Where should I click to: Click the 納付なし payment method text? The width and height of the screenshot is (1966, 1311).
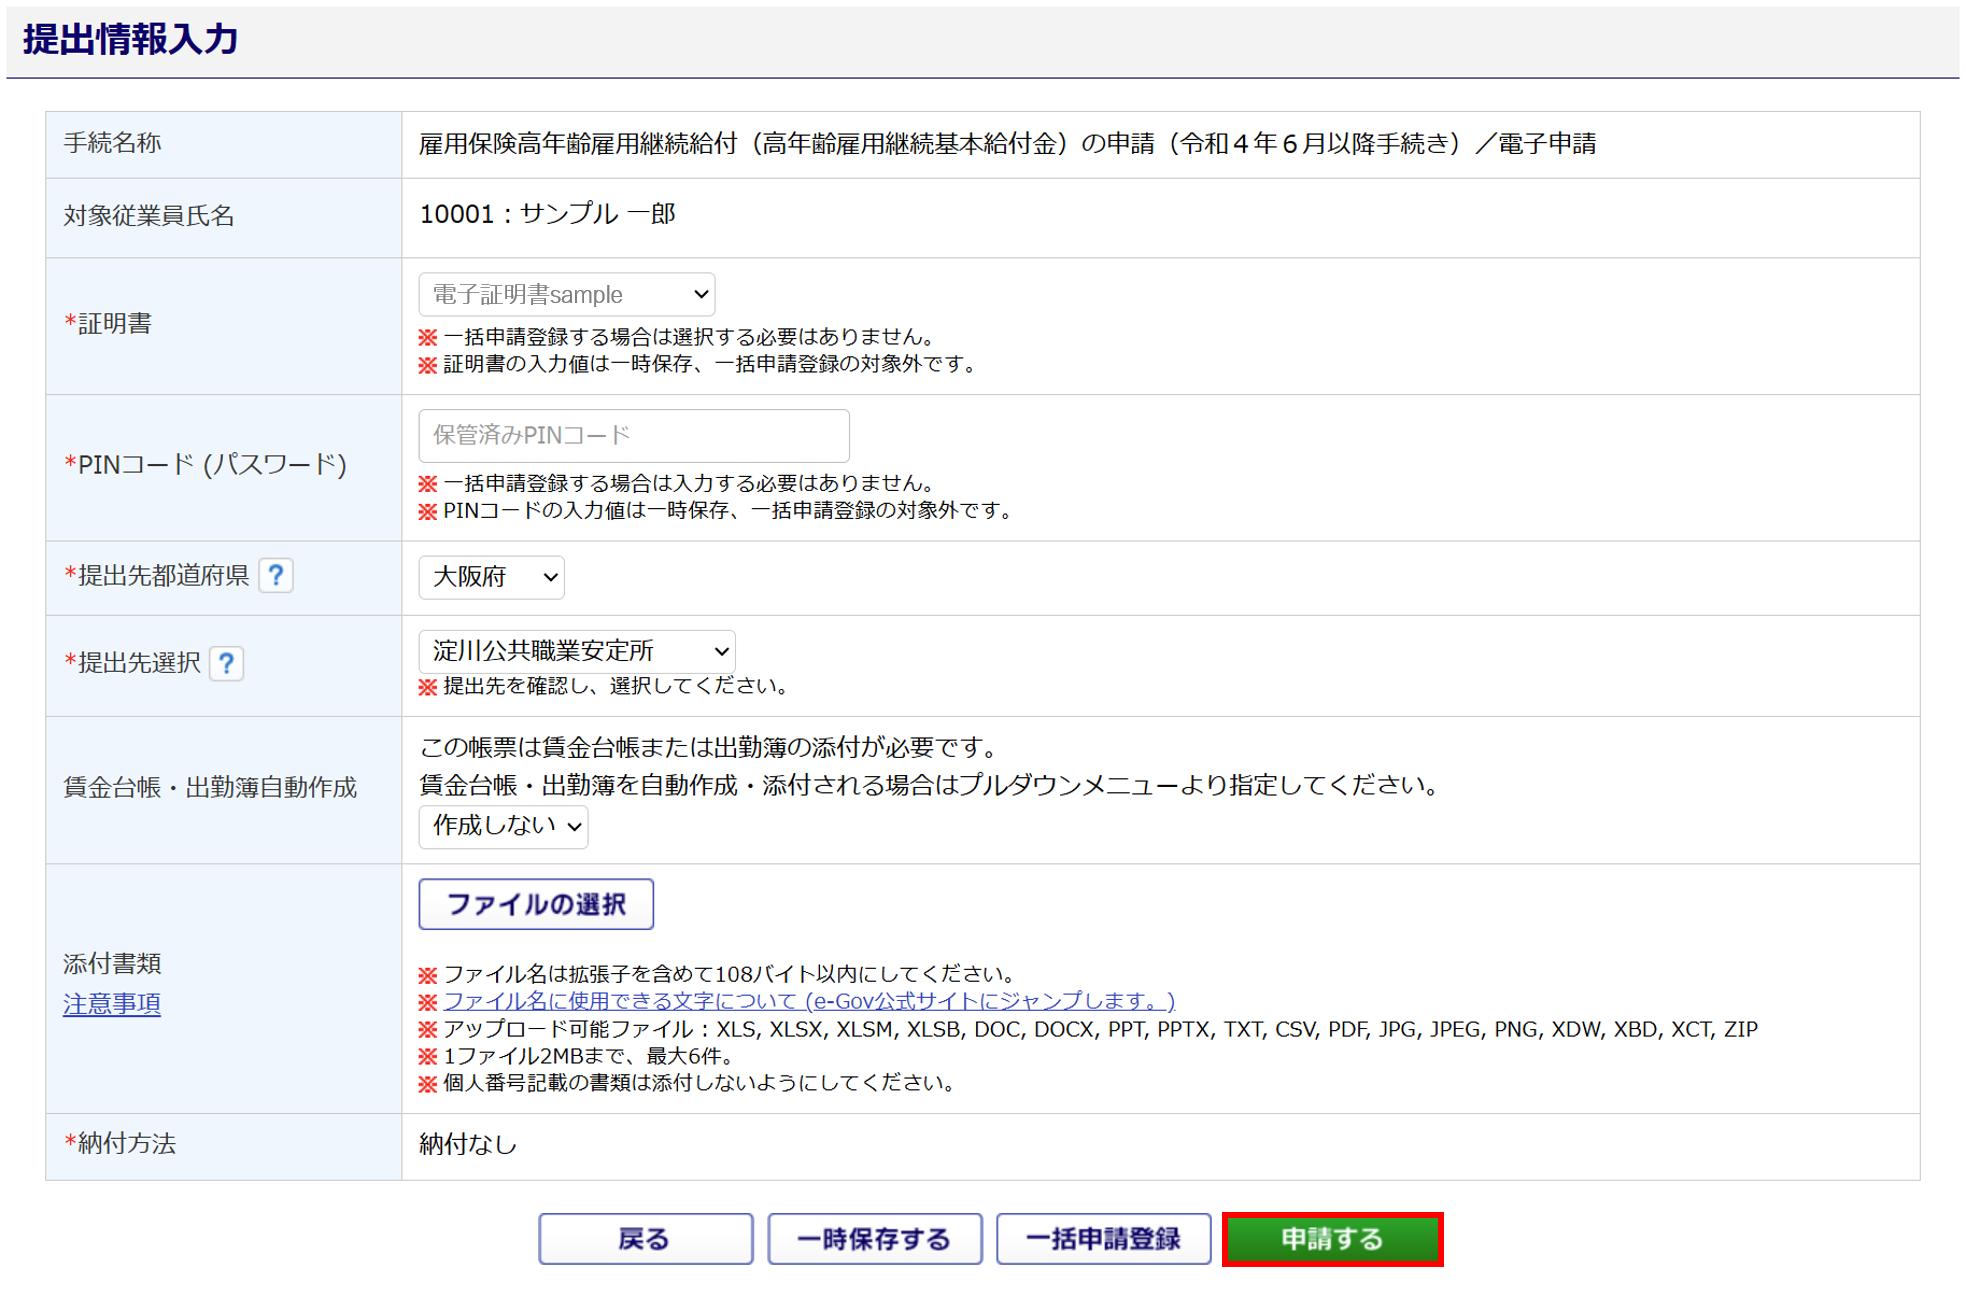[x=467, y=1145]
